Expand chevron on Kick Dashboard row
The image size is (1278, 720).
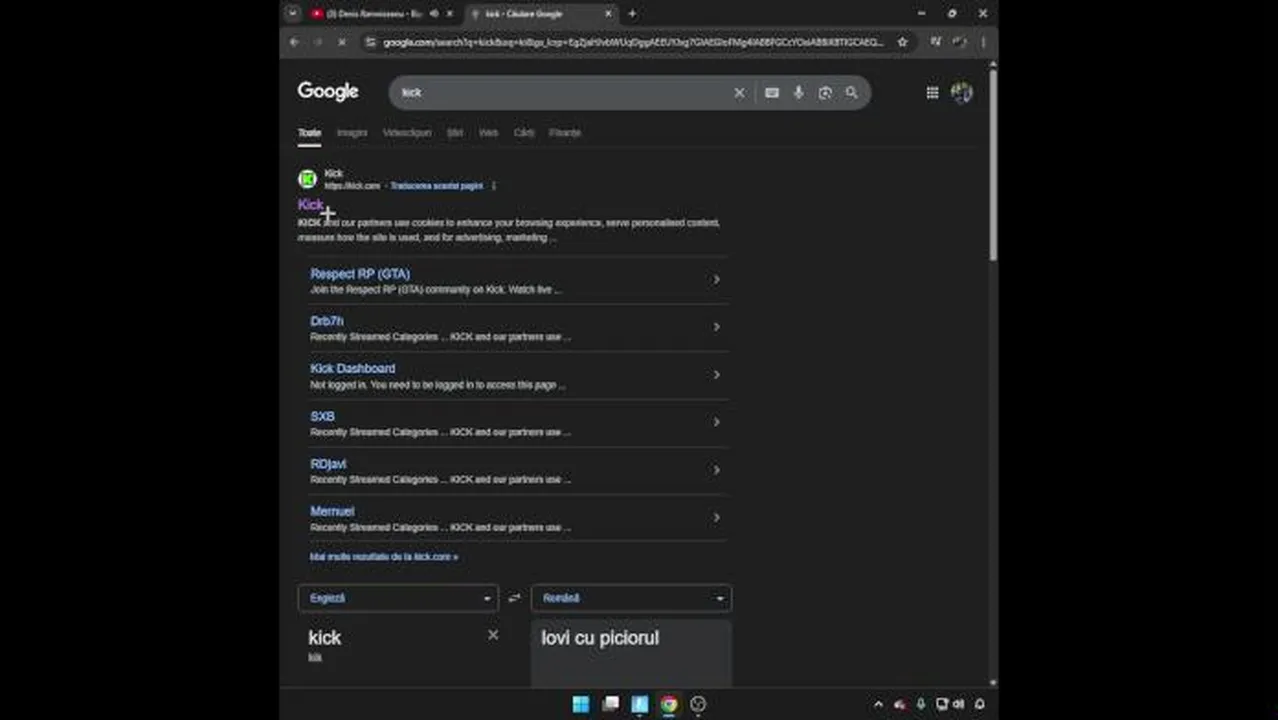pyautogui.click(x=716, y=375)
